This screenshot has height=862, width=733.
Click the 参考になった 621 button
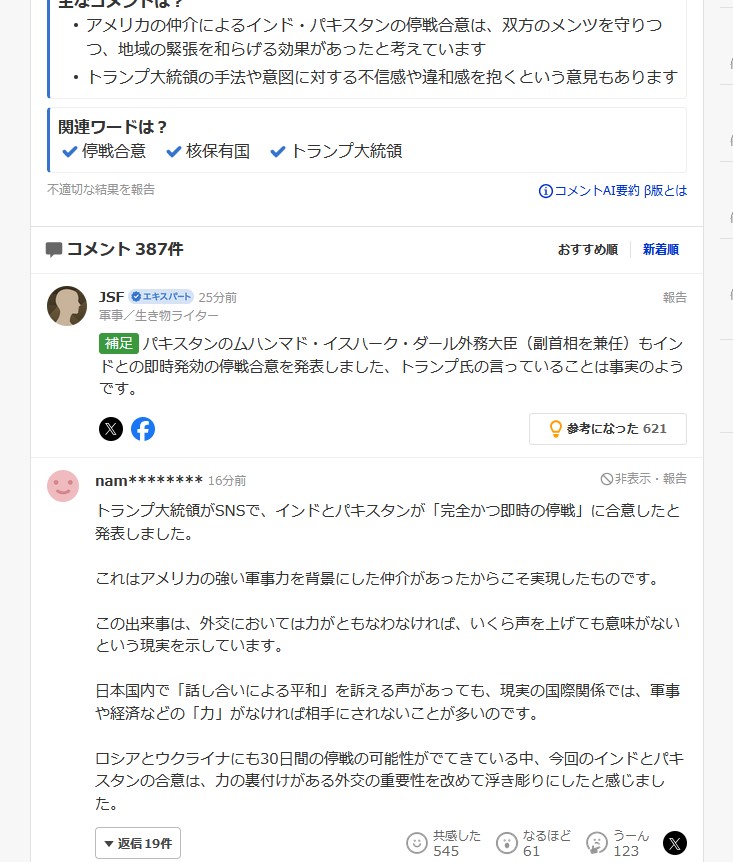pos(608,429)
